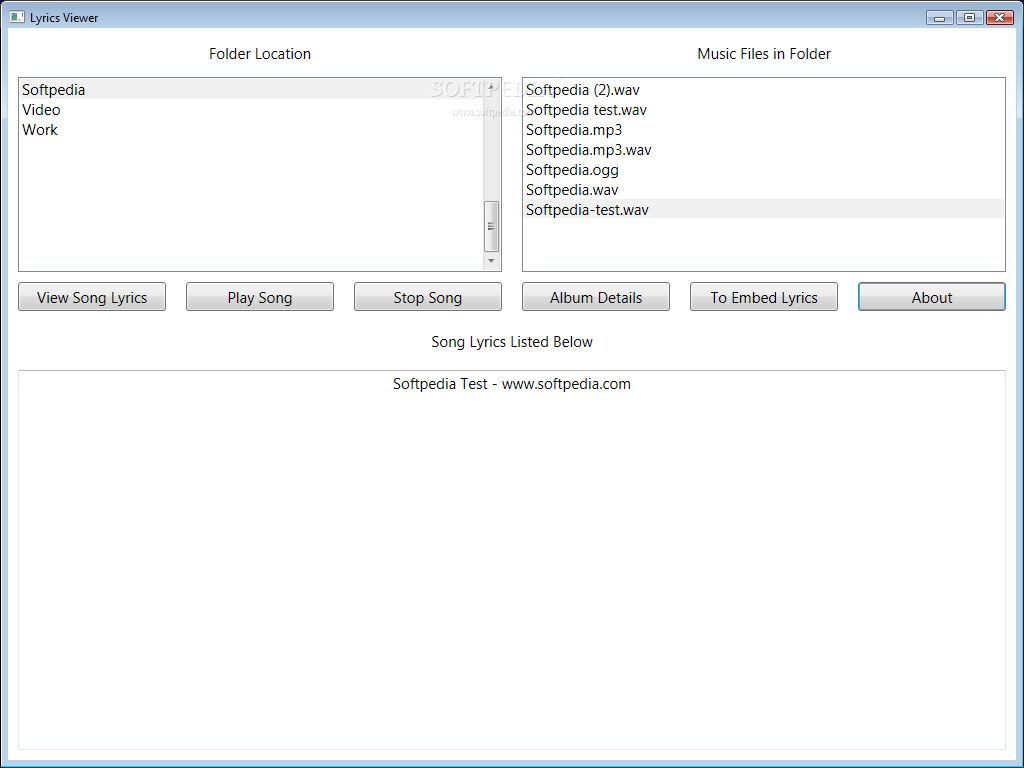Close the Lyrics Viewer window
1024x768 pixels.
(999, 18)
